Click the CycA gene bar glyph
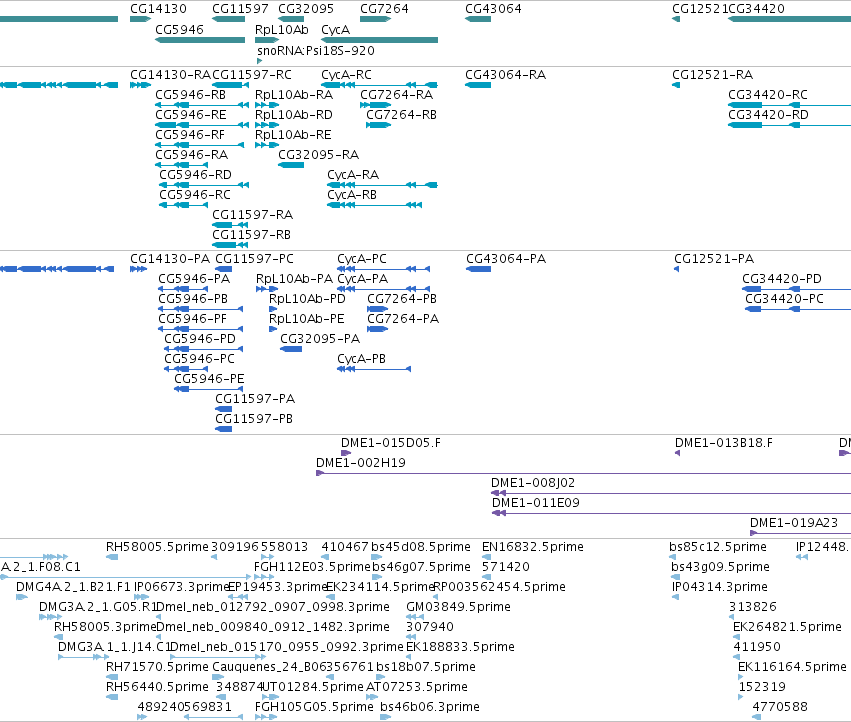 379,40
